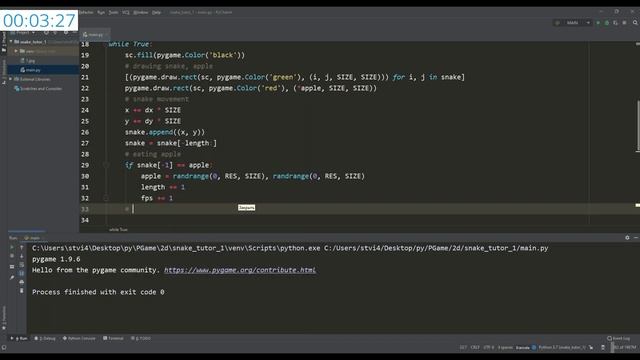
Task: Open the Window menu
Action: tap(141, 12)
